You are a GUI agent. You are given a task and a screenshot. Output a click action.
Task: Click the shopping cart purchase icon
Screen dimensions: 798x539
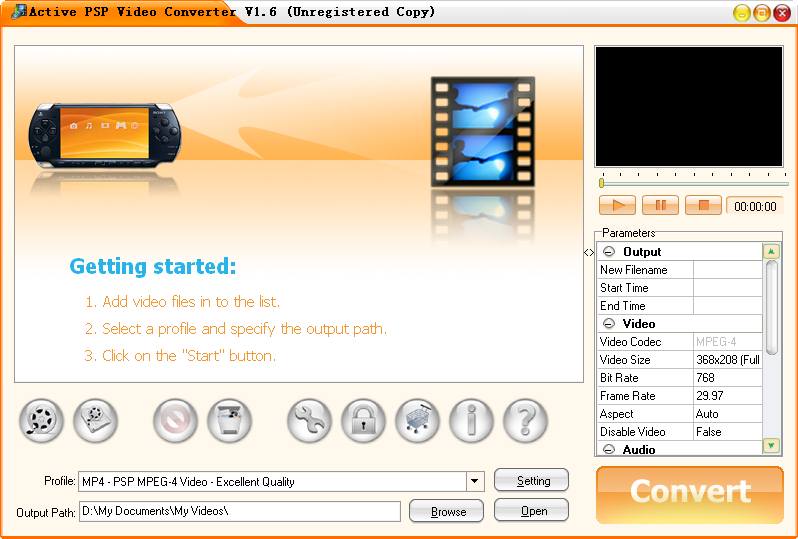pyautogui.click(x=417, y=421)
